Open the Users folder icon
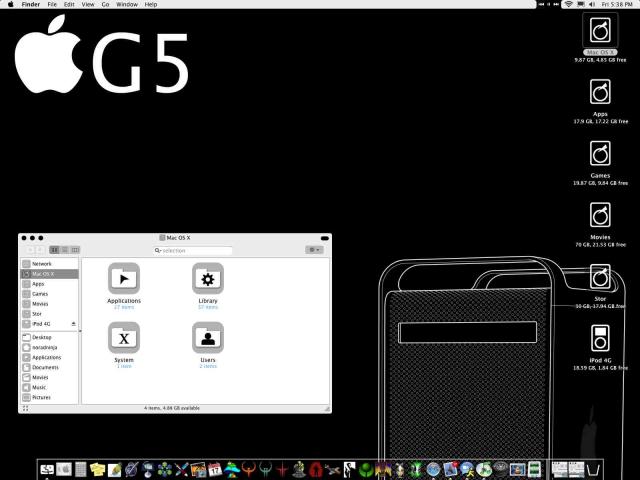Image resolution: width=640 pixels, height=480 pixels. [208, 338]
